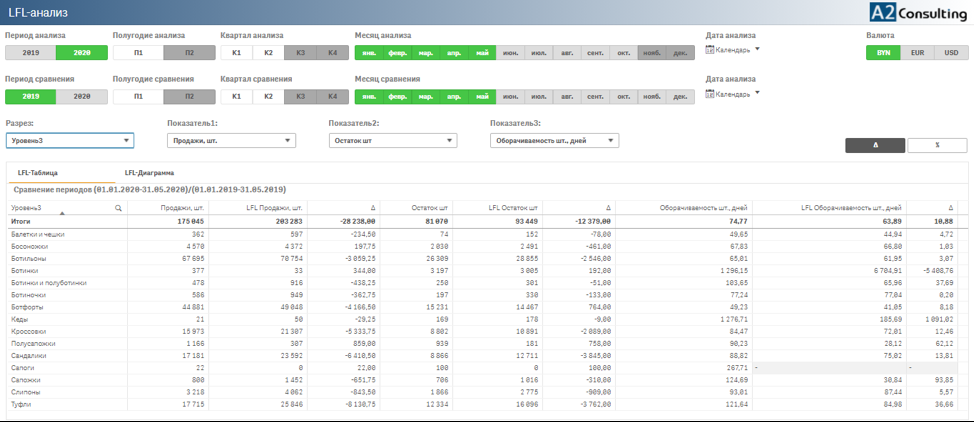Click the search icon in Уровень3 column header
This screenshot has height=422, width=974.
click(118, 209)
